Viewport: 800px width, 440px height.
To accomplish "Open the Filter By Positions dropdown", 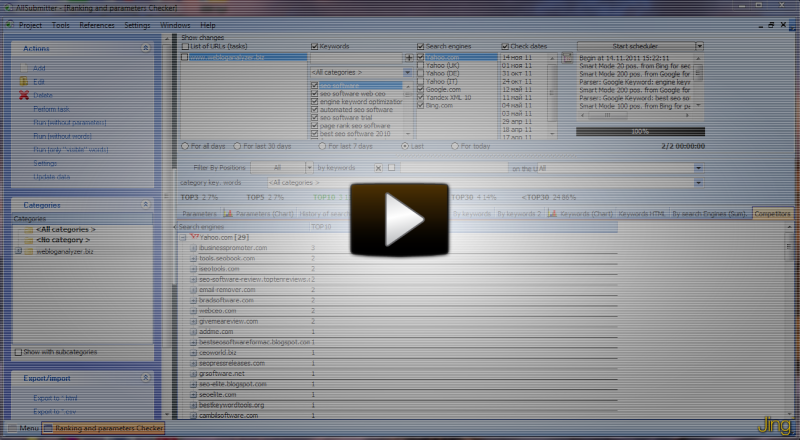I will point(308,168).
